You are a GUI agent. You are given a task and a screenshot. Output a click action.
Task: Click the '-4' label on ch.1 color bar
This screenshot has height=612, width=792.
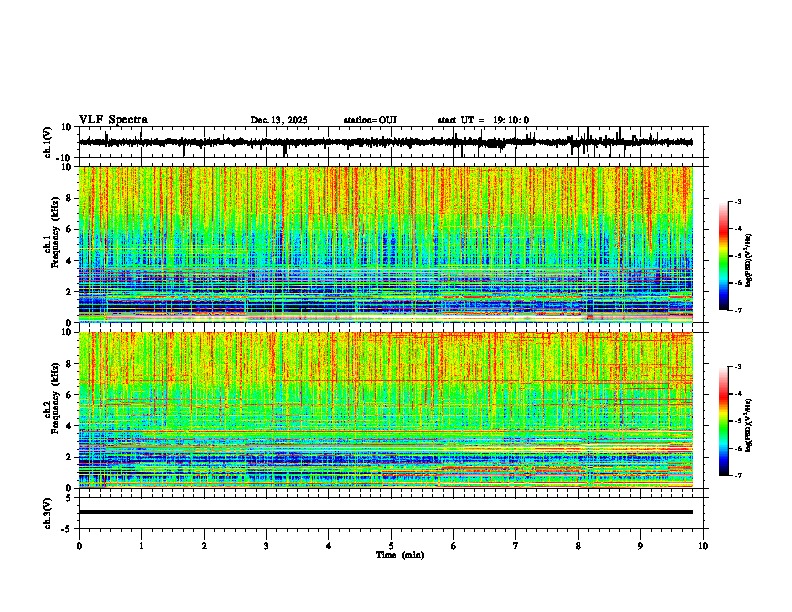(x=738, y=229)
